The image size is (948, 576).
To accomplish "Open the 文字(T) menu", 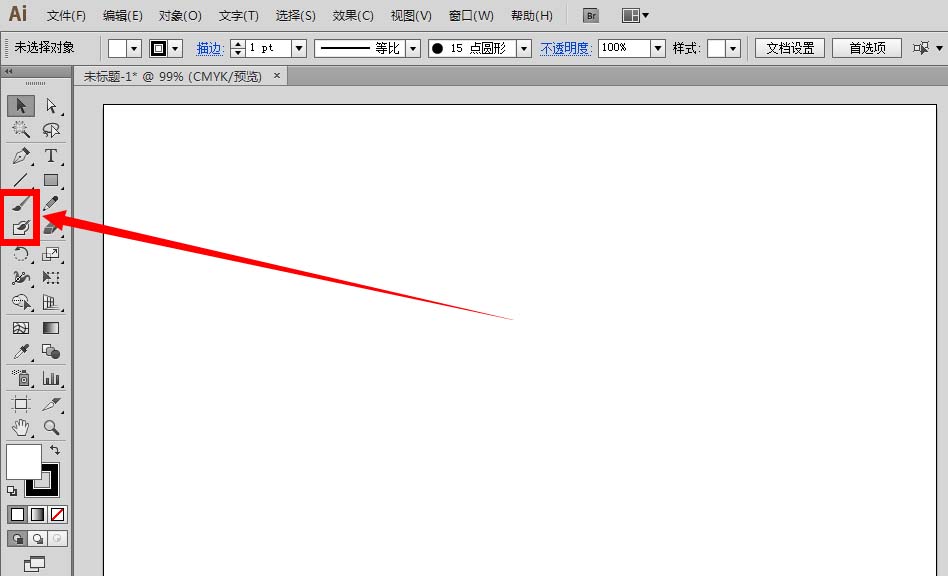I will (x=238, y=16).
